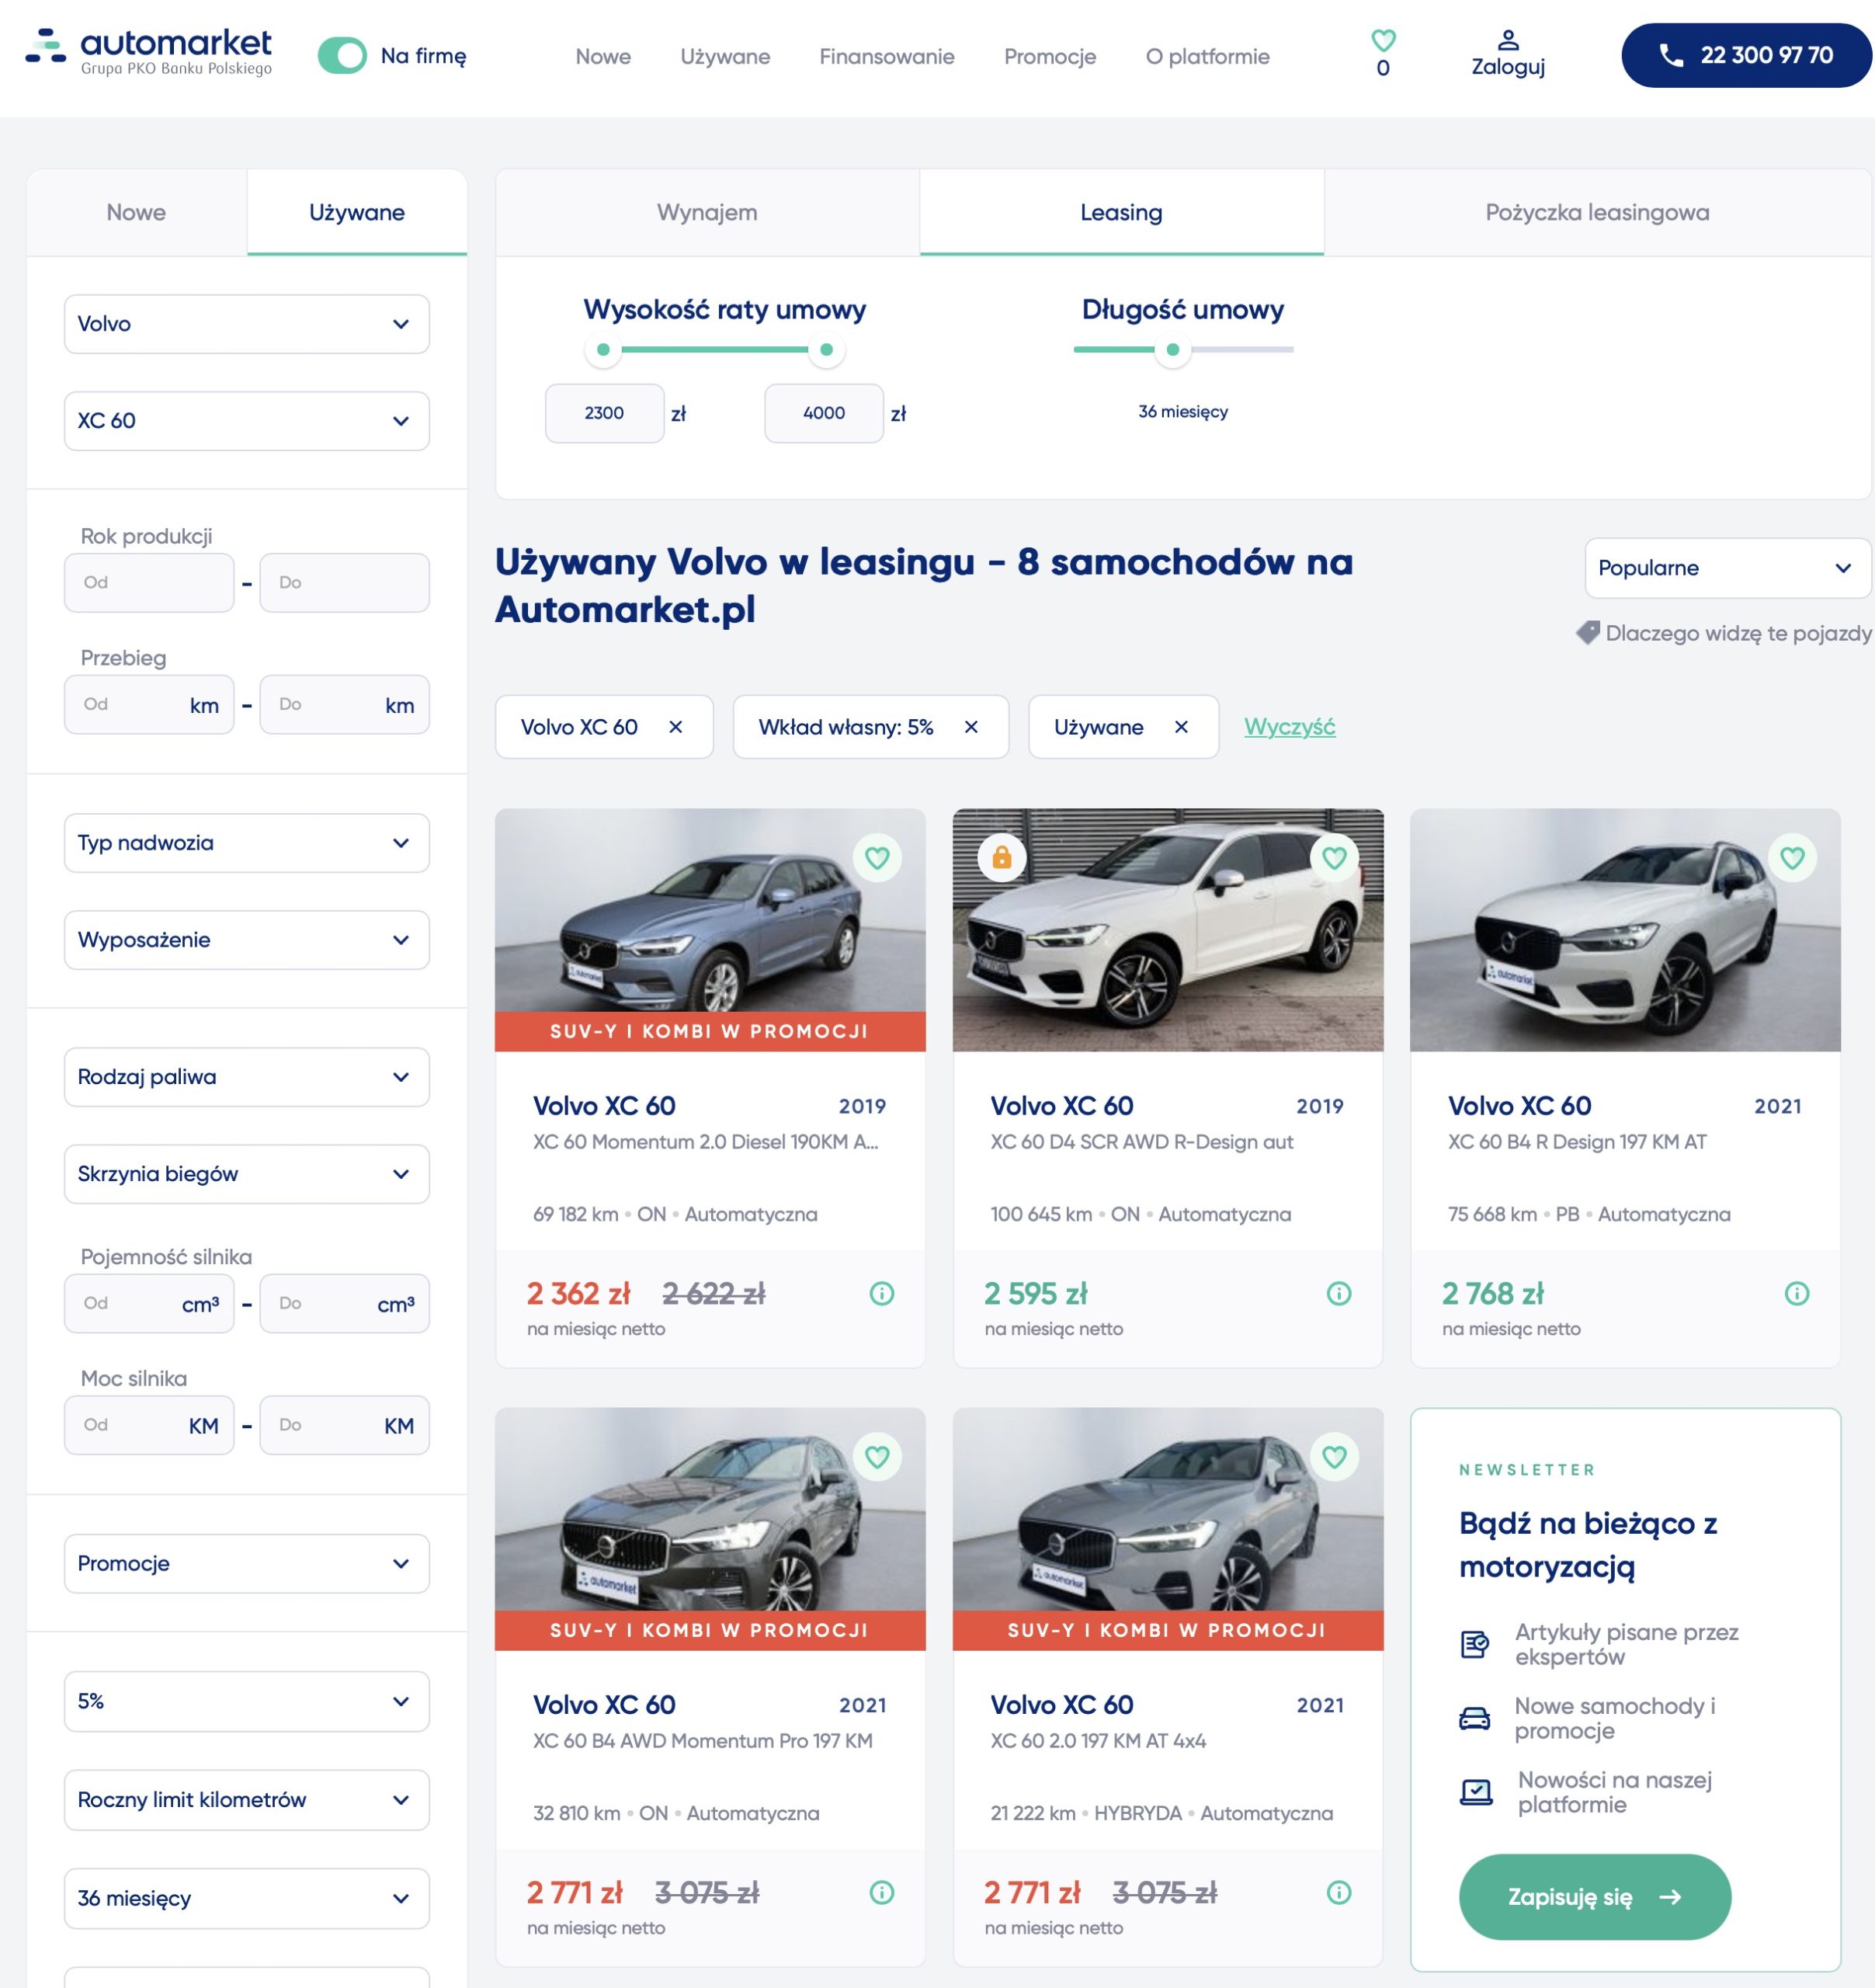Image resolution: width=1875 pixels, height=1988 pixels.
Task: Show price info for 2 595 zł offer
Action: pyautogui.click(x=1339, y=1294)
